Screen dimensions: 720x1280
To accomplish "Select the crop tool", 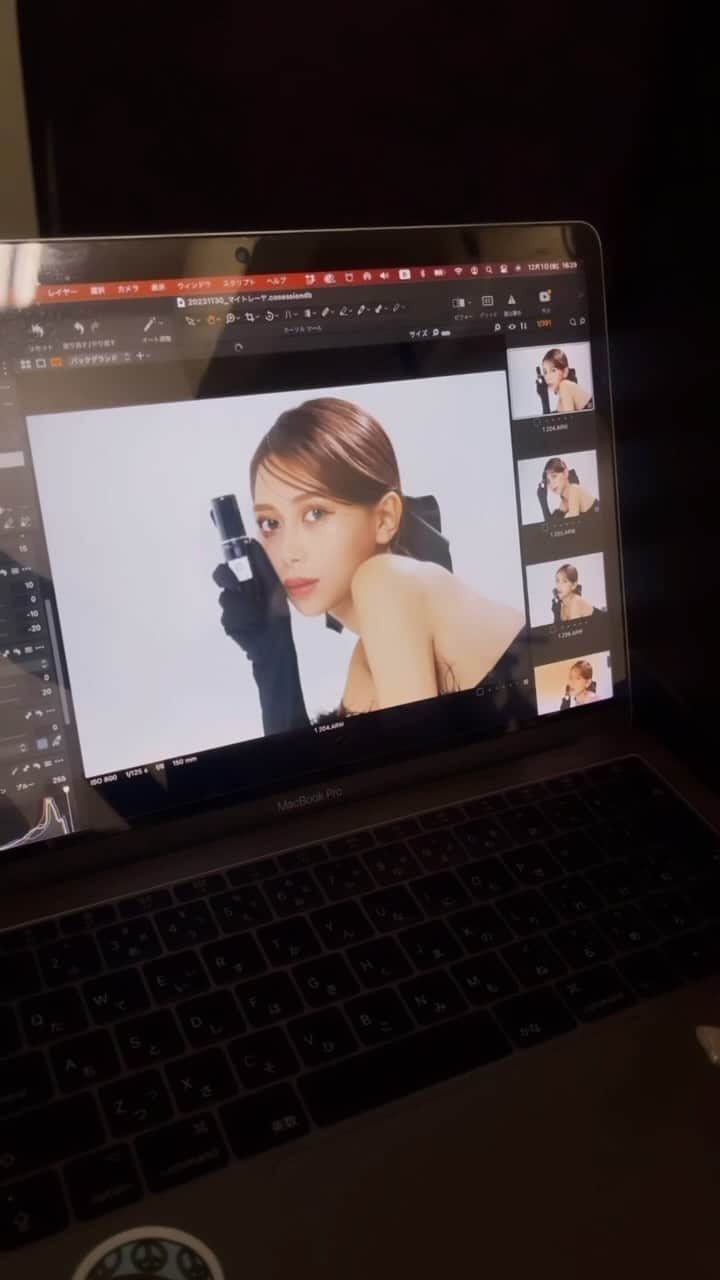I will [x=251, y=317].
